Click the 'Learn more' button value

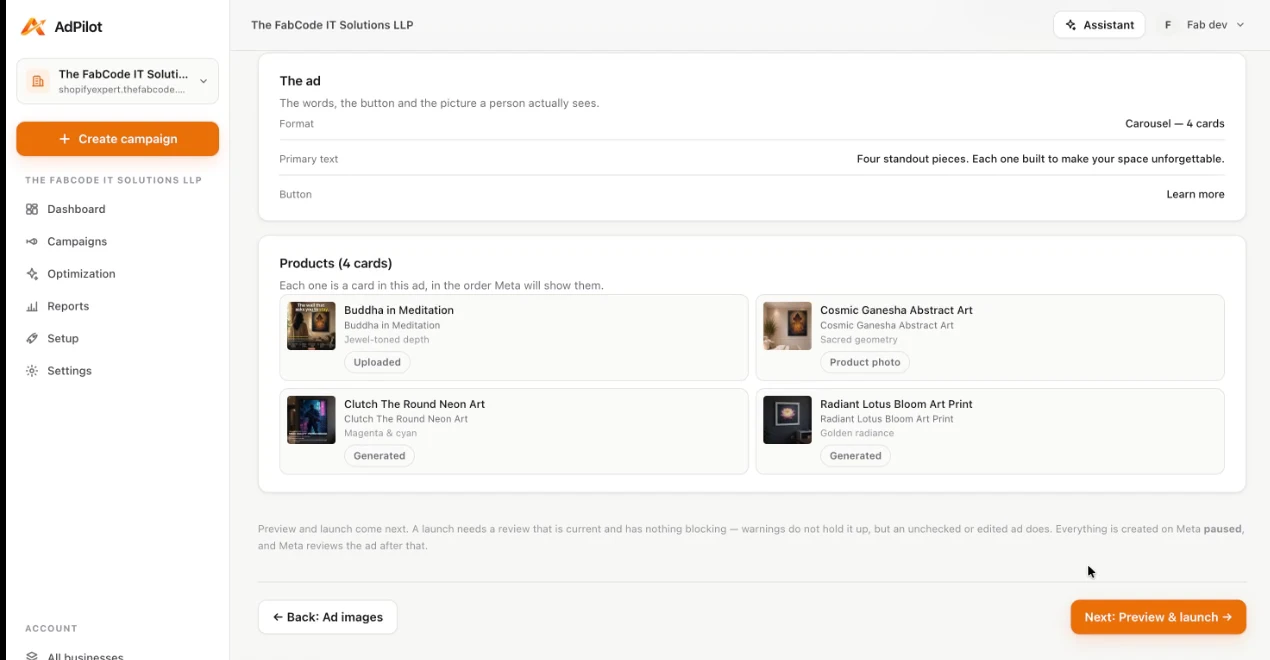coord(1195,194)
